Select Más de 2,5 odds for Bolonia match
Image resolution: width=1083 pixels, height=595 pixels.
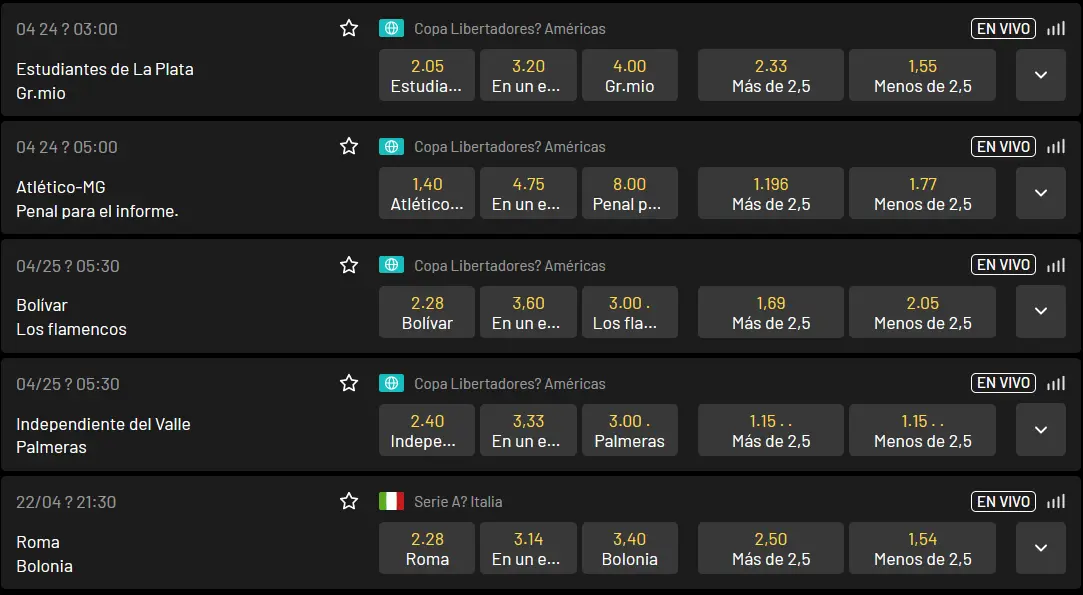[770, 548]
